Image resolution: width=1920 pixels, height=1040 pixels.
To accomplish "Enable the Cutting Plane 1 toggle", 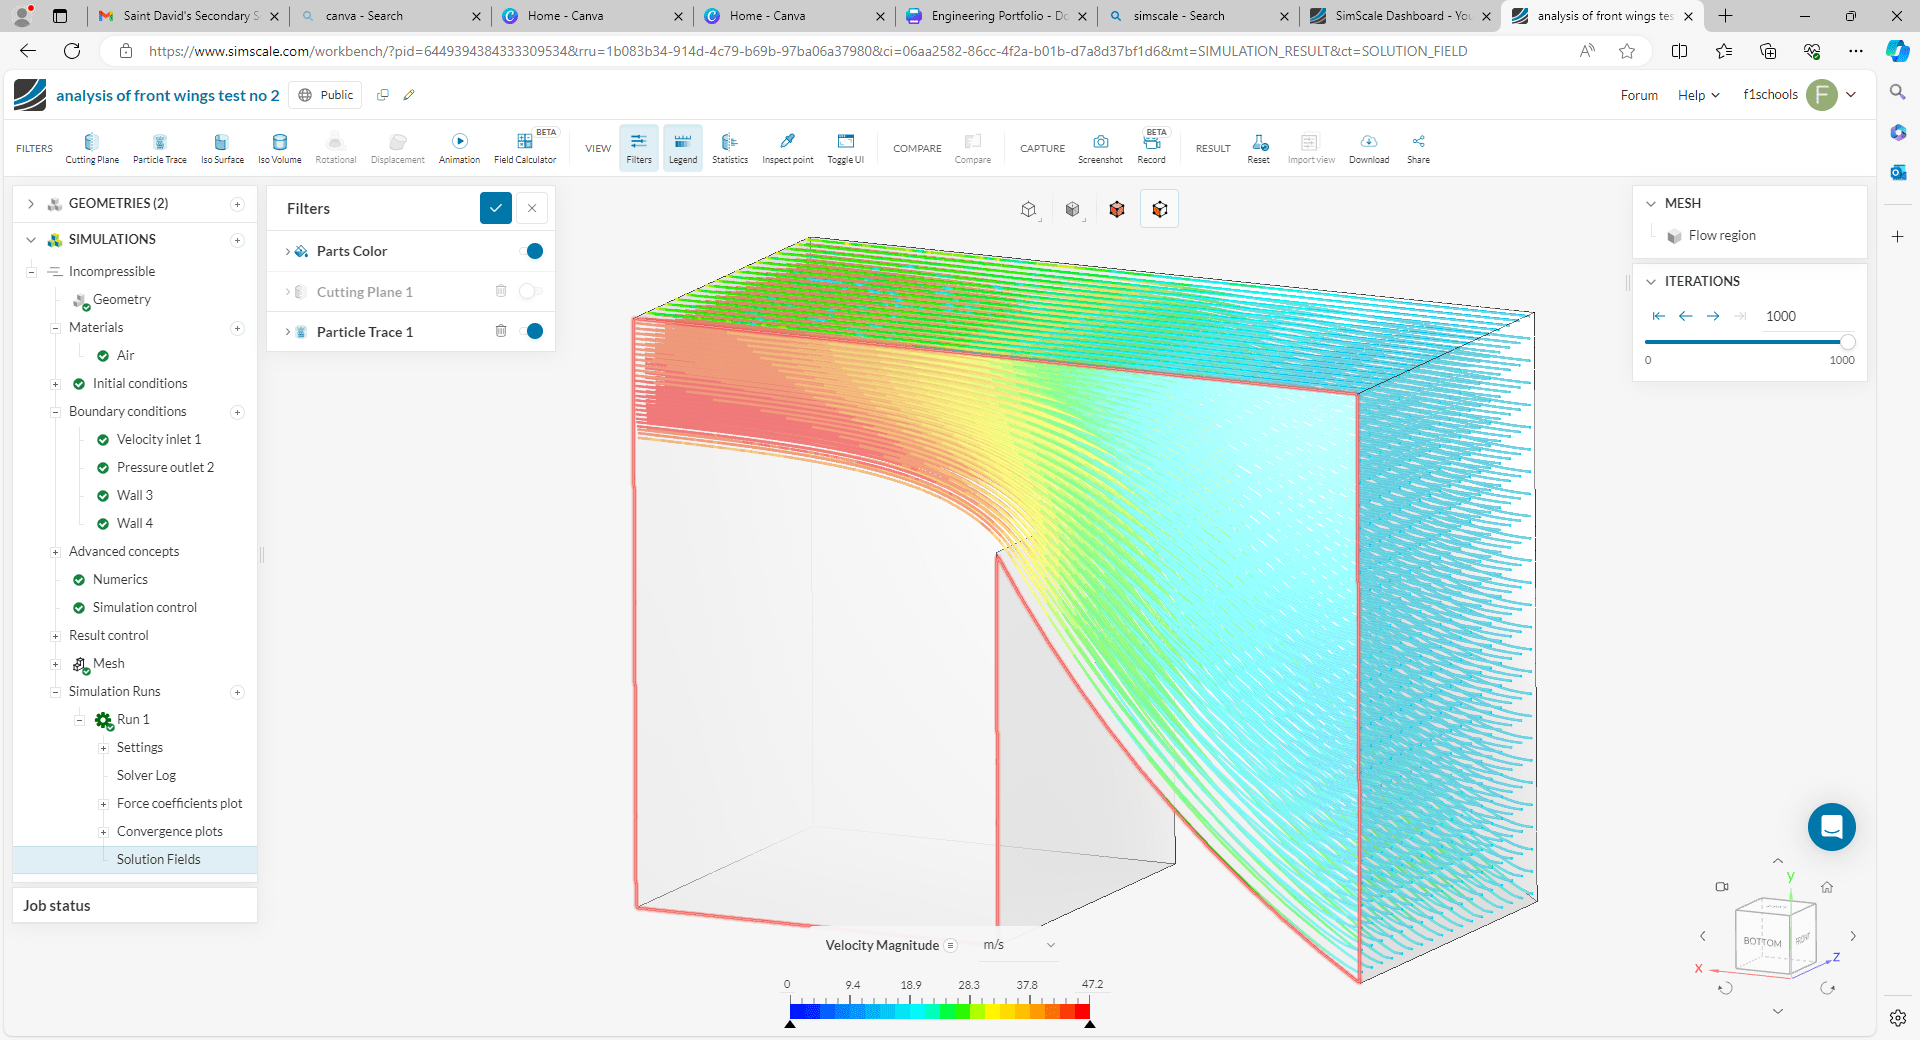I will 530,291.
